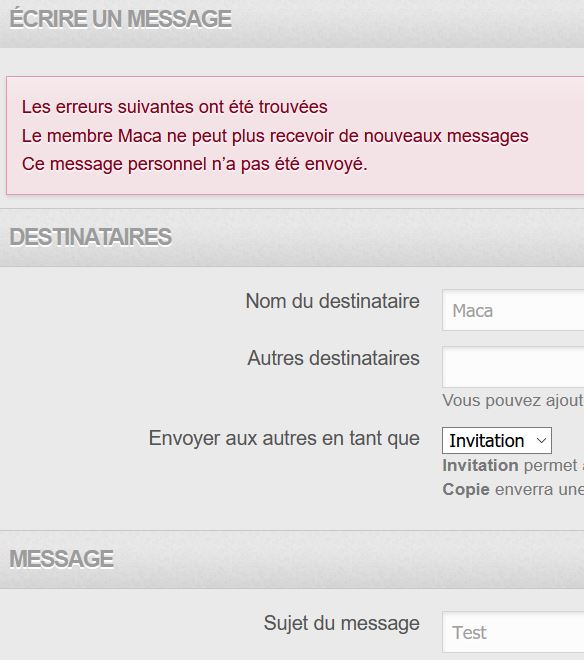Click the 'Les erreurs suivantes ont été trouvées' error line
The height and width of the screenshot is (660, 584).
[175, 107]
